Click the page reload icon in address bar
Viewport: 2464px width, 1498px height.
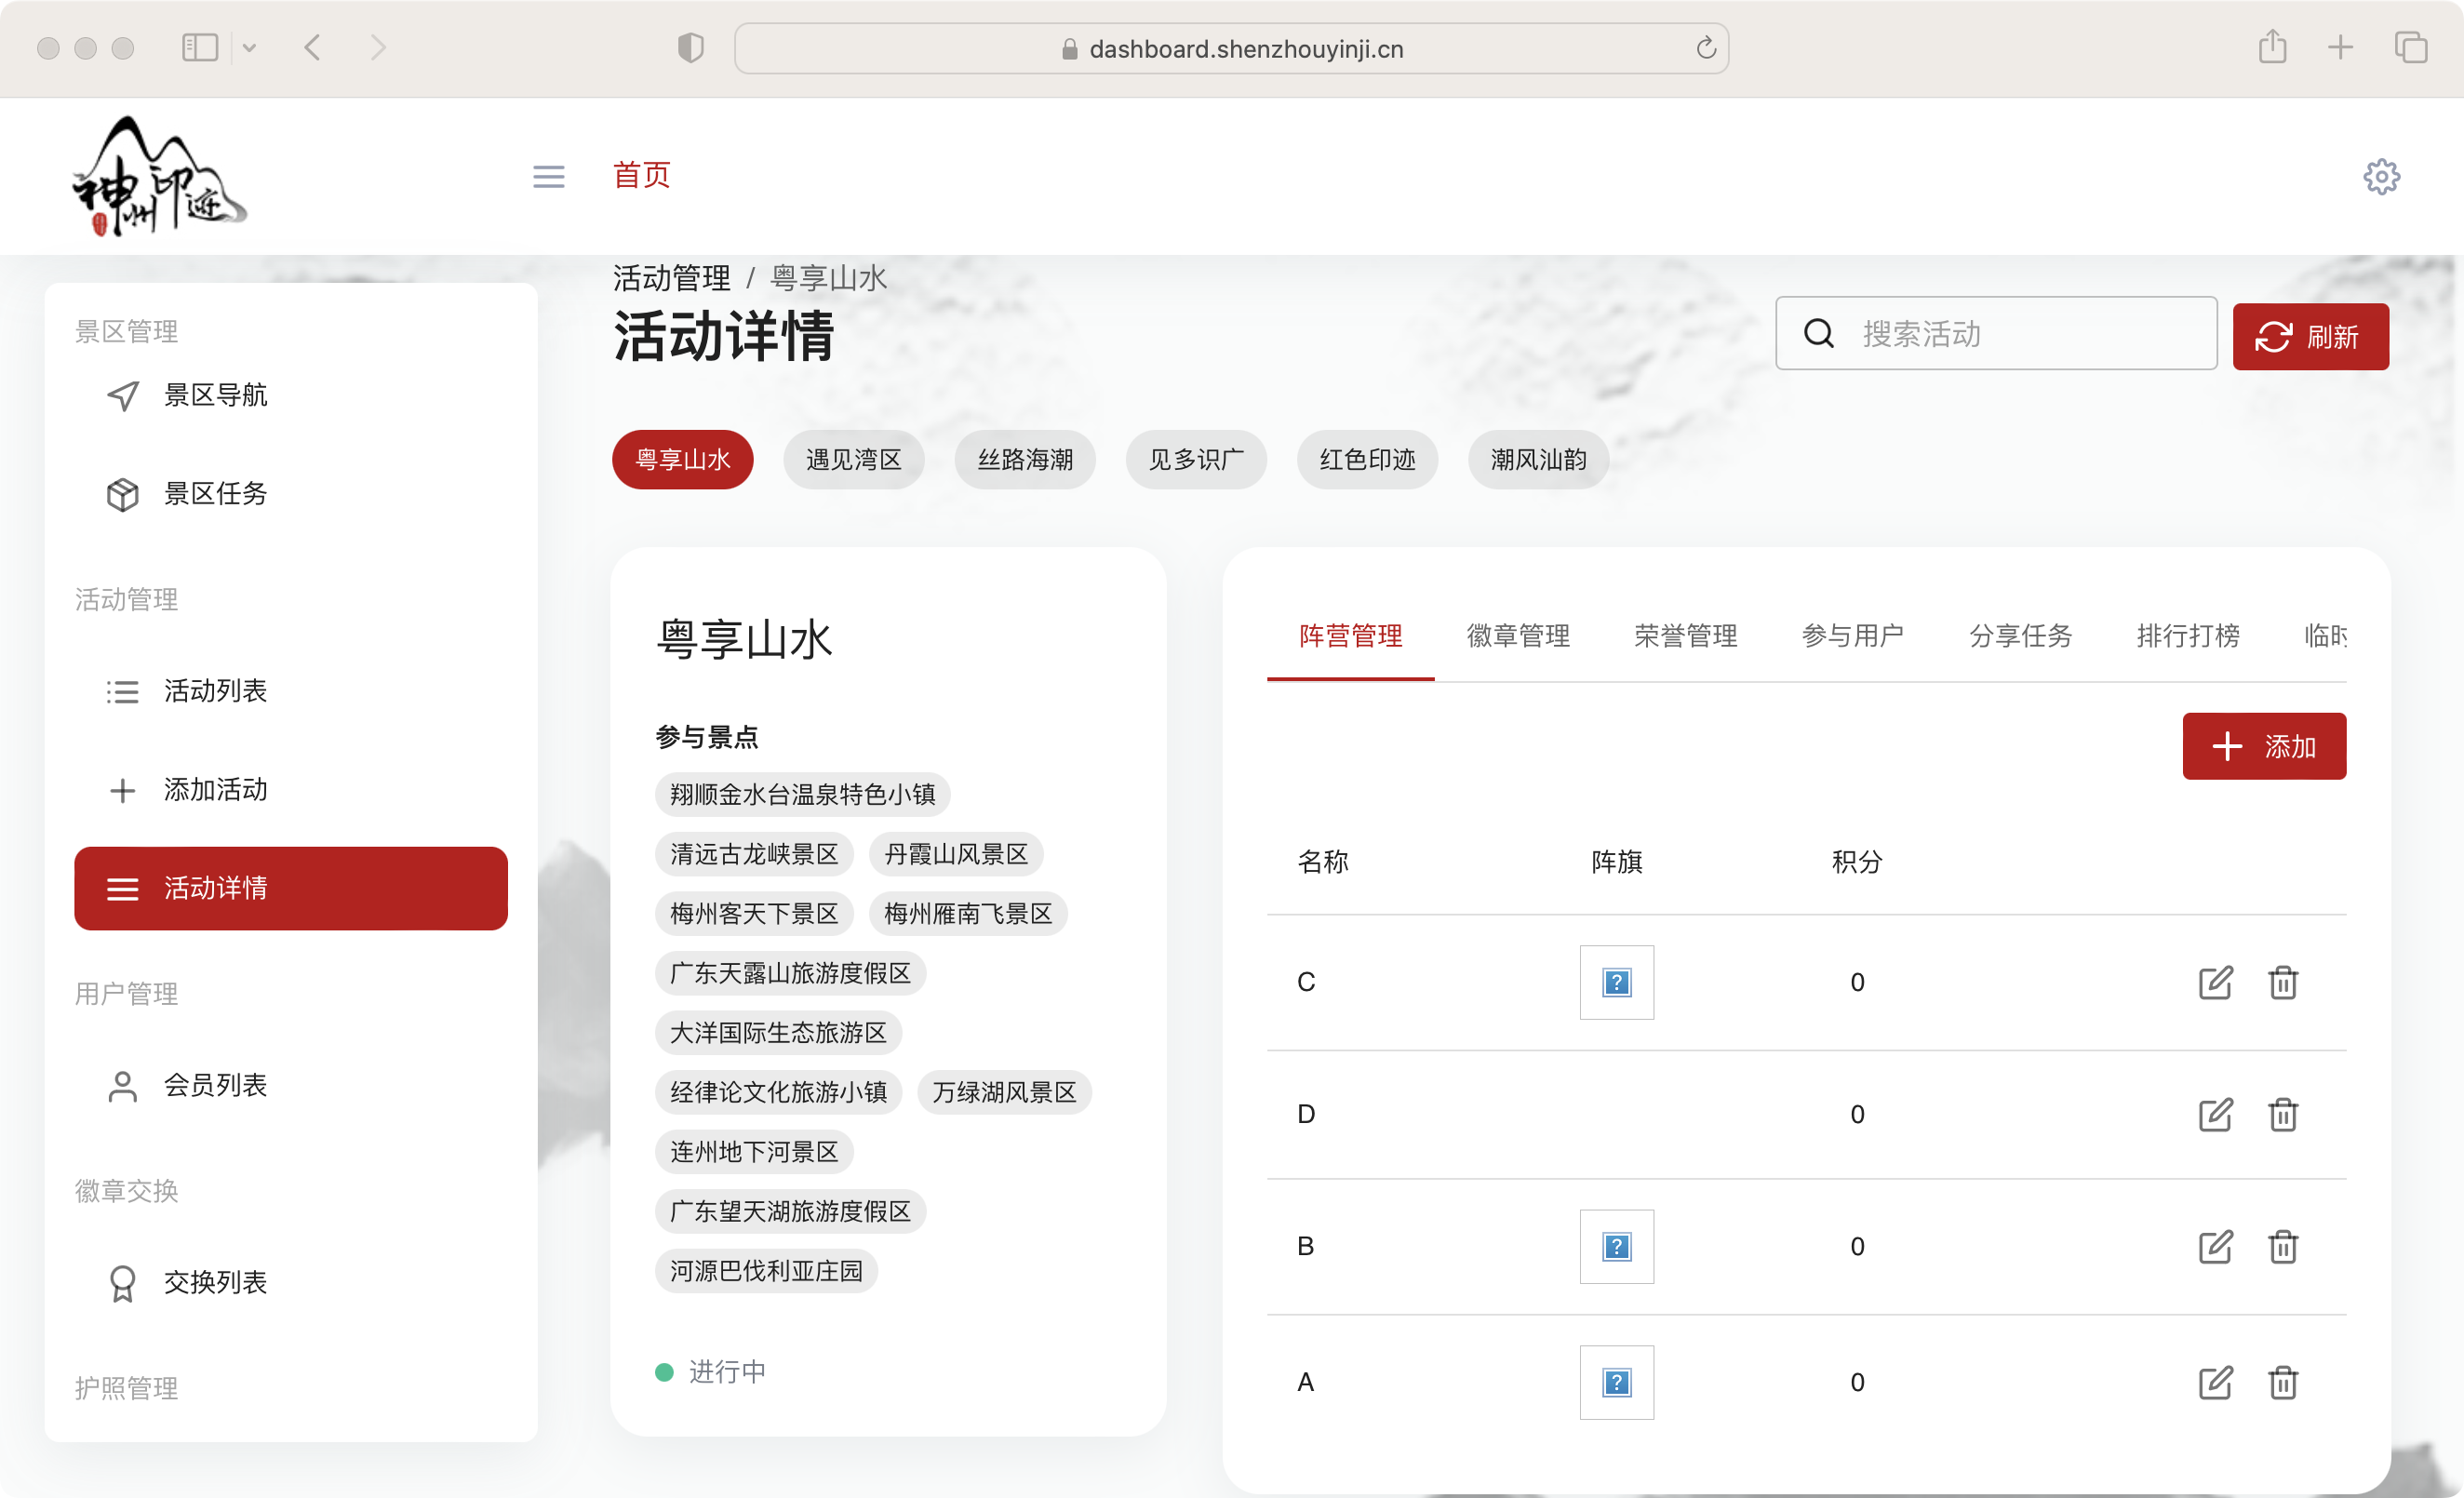click(1706, 48)
